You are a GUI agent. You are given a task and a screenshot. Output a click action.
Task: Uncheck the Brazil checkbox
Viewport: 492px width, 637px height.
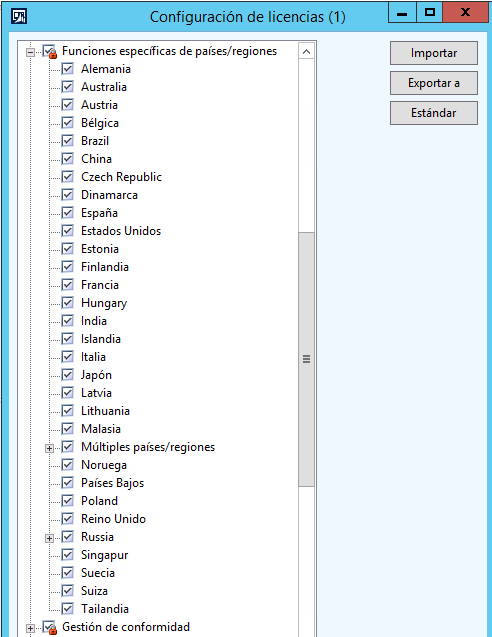[x=67, y=141]
